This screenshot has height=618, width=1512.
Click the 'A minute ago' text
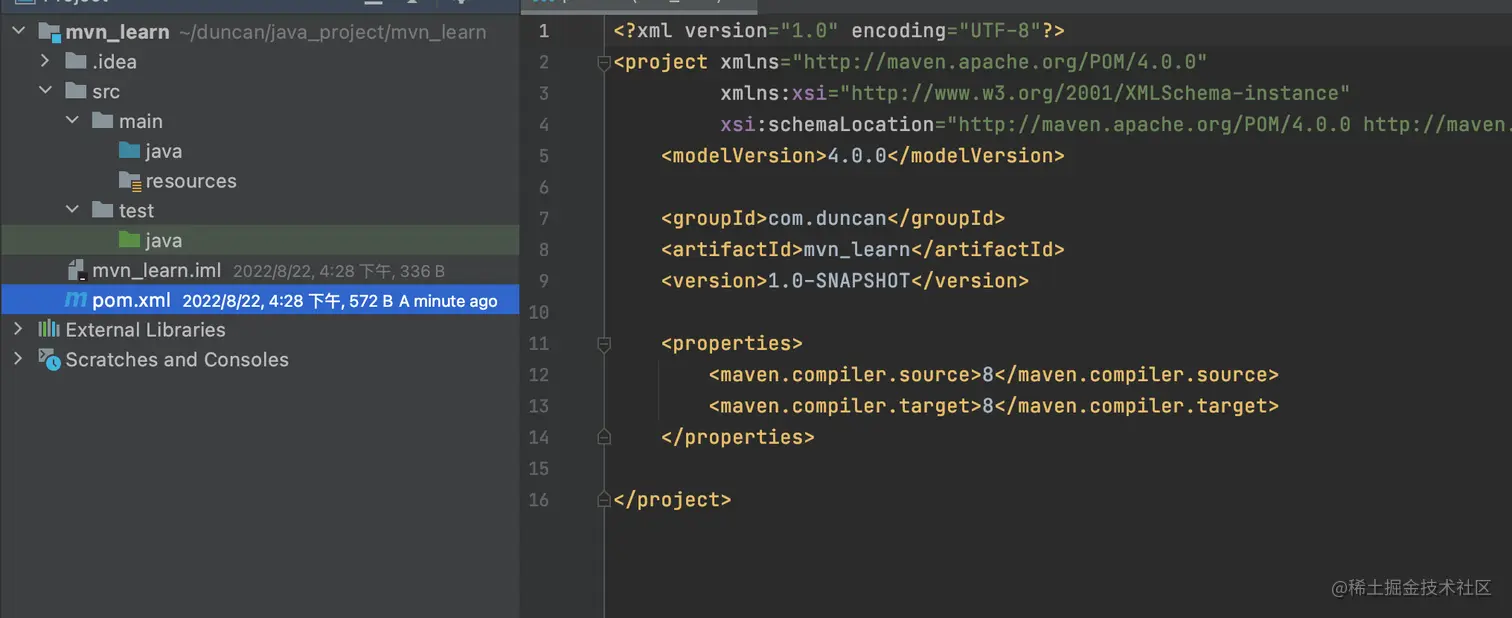(x=448, y=301)
